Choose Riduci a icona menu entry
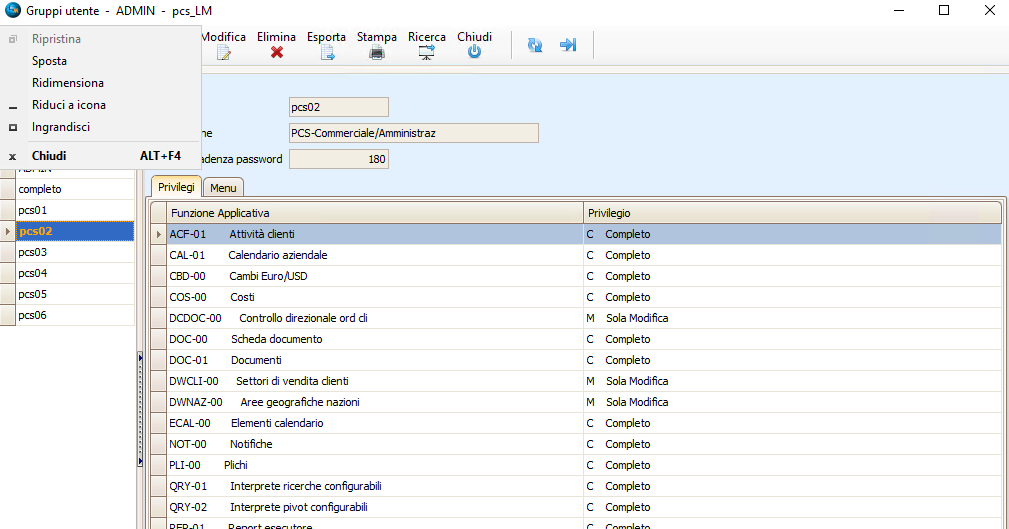1009x529 pixels. coord(69,105)
